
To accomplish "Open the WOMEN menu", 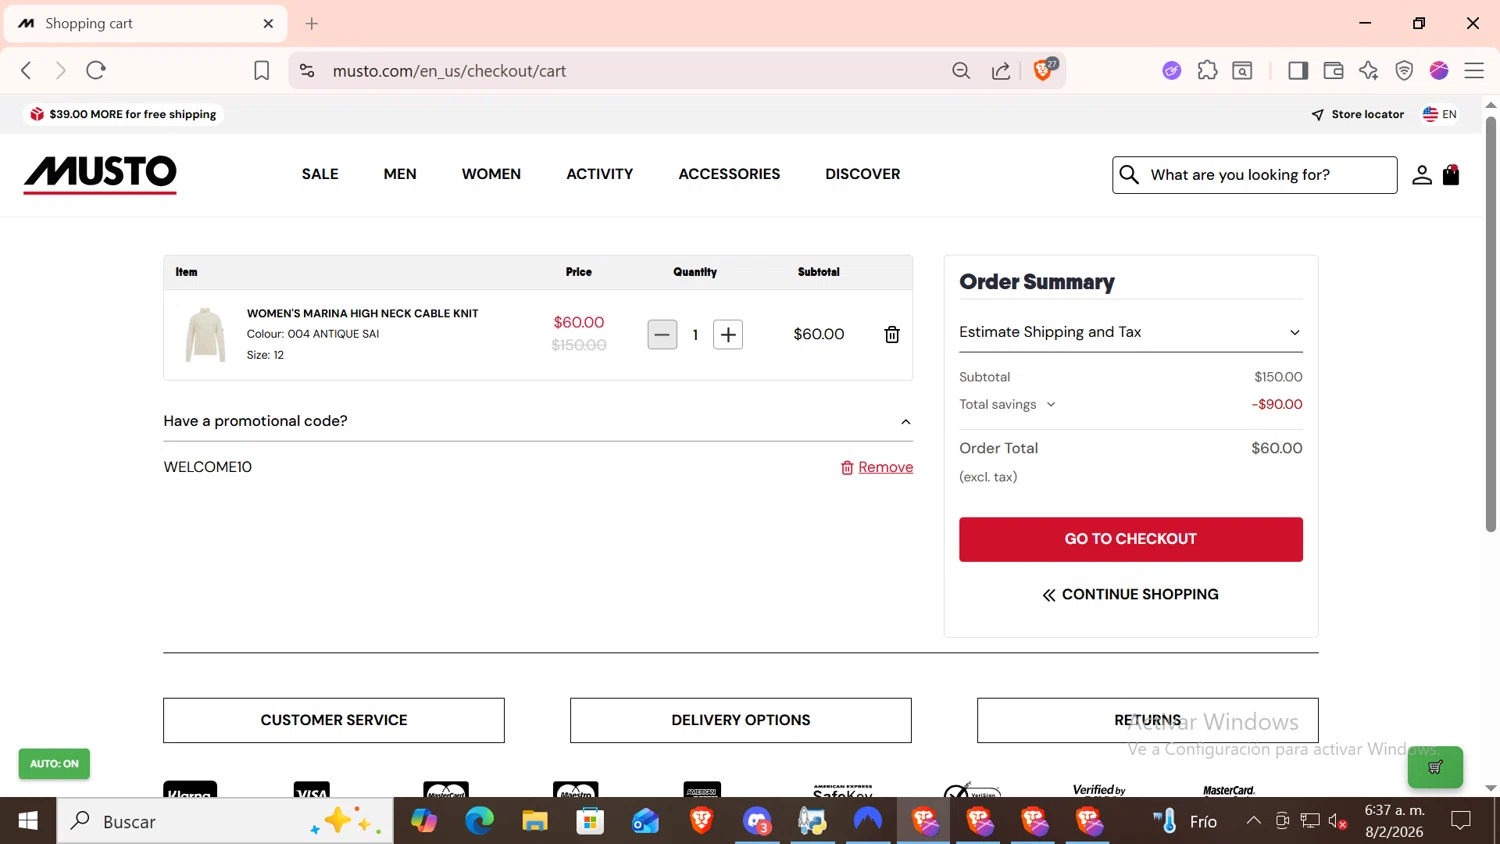I will pyautogui.click(x=491, y=174).
